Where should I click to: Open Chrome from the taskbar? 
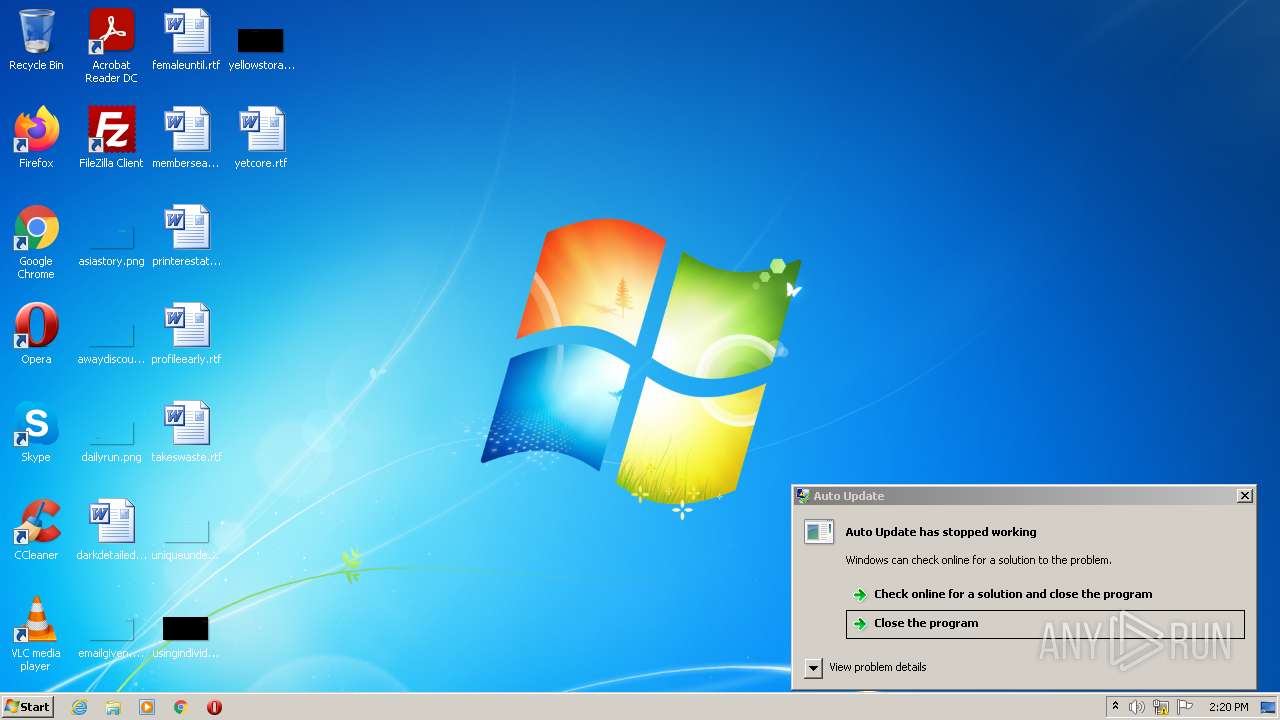(x=181, y=707)
